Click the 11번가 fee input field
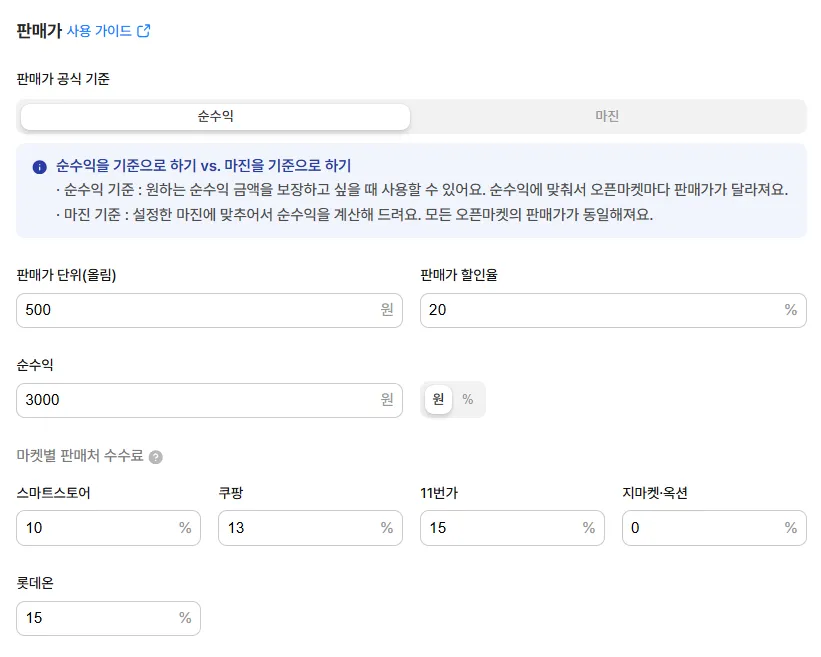 (x=512, y=528)
